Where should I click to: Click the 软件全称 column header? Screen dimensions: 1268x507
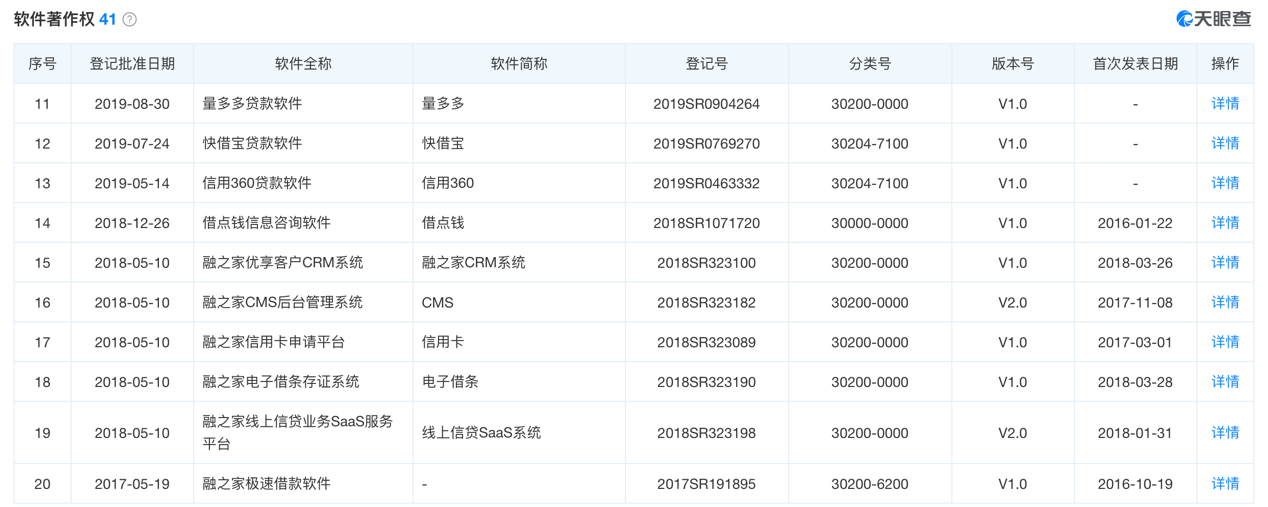[x=303, y=64]
